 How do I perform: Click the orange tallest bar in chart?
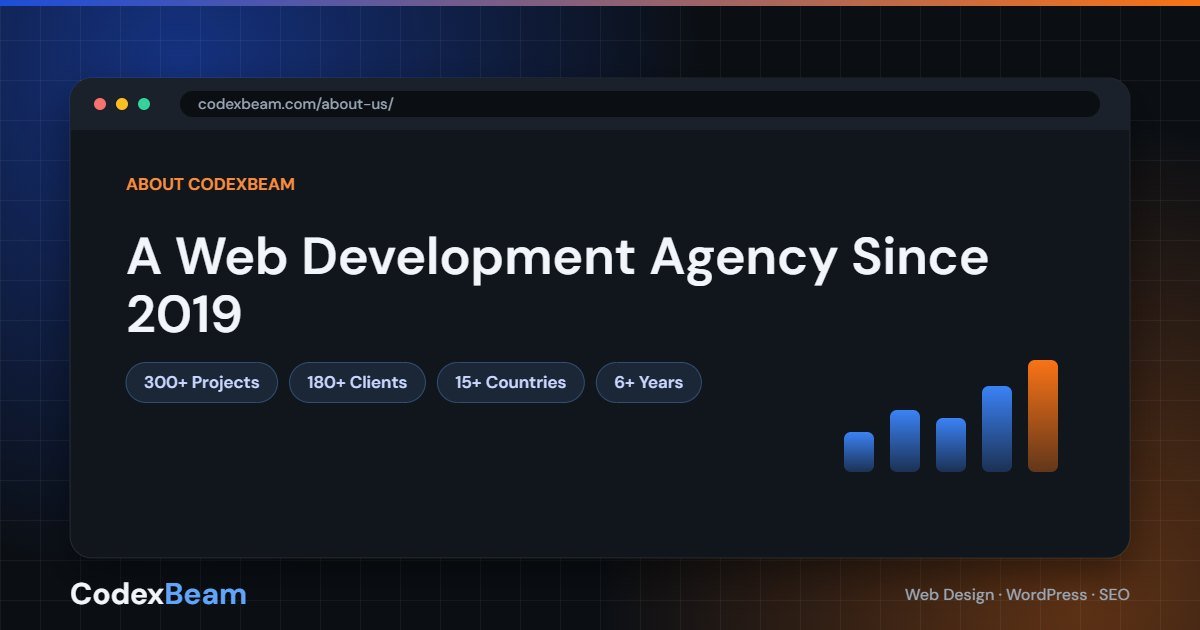click(1043, 416)
